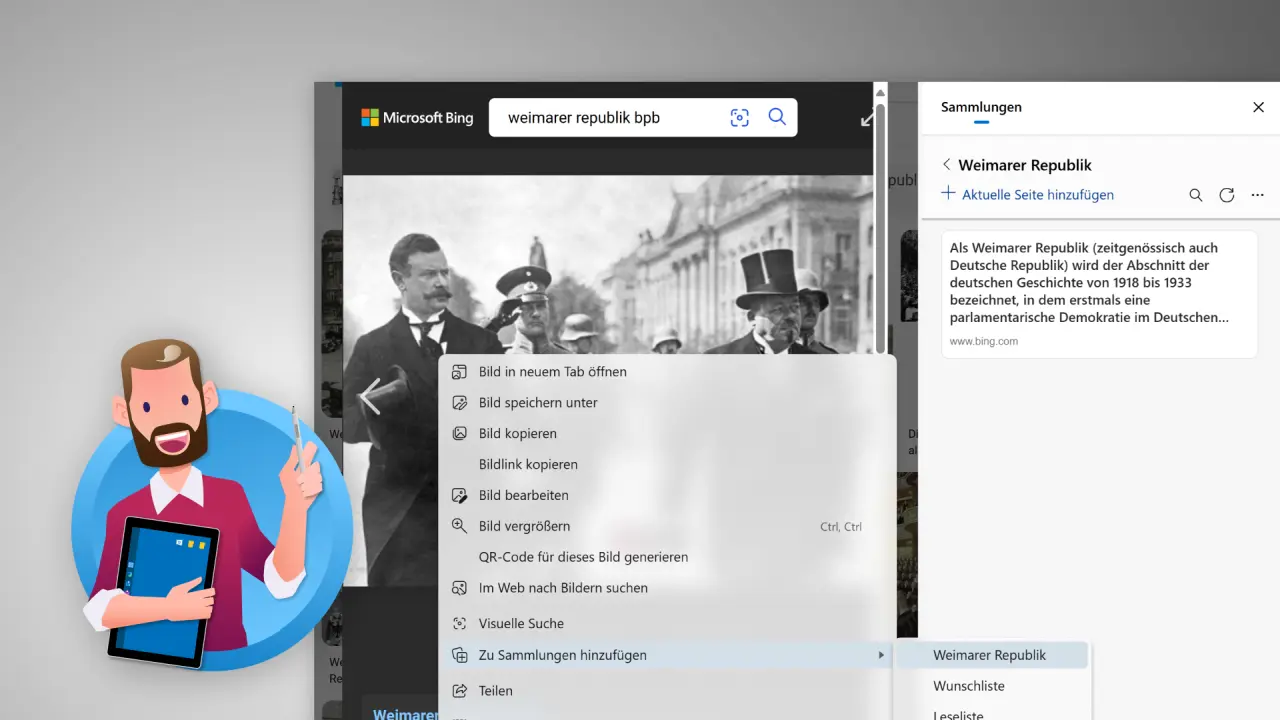This screenshot has height=720, width=1280.
Task: Select Bild in neuem Tab öffnen
Action: click(553, 371)
